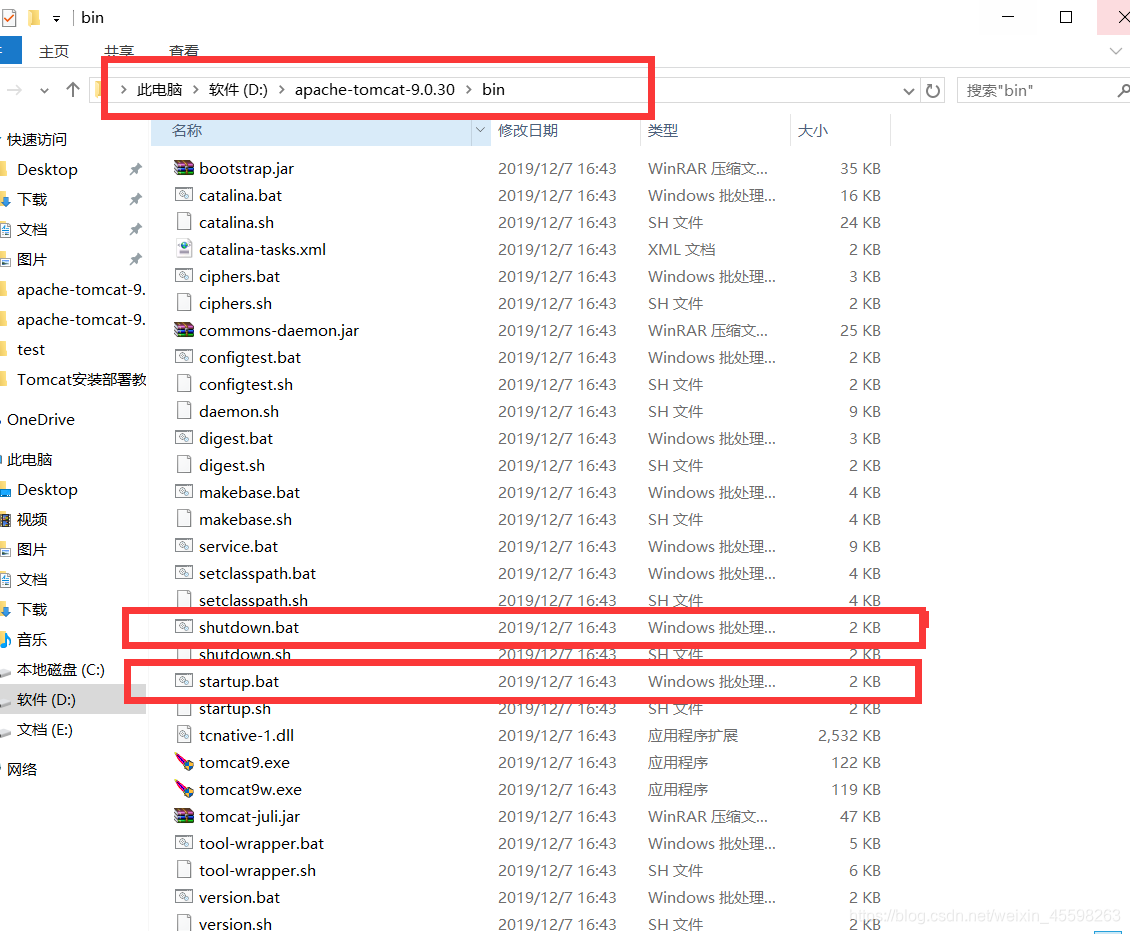
Task: Open the address bar history dropdown
Action: 909,91
